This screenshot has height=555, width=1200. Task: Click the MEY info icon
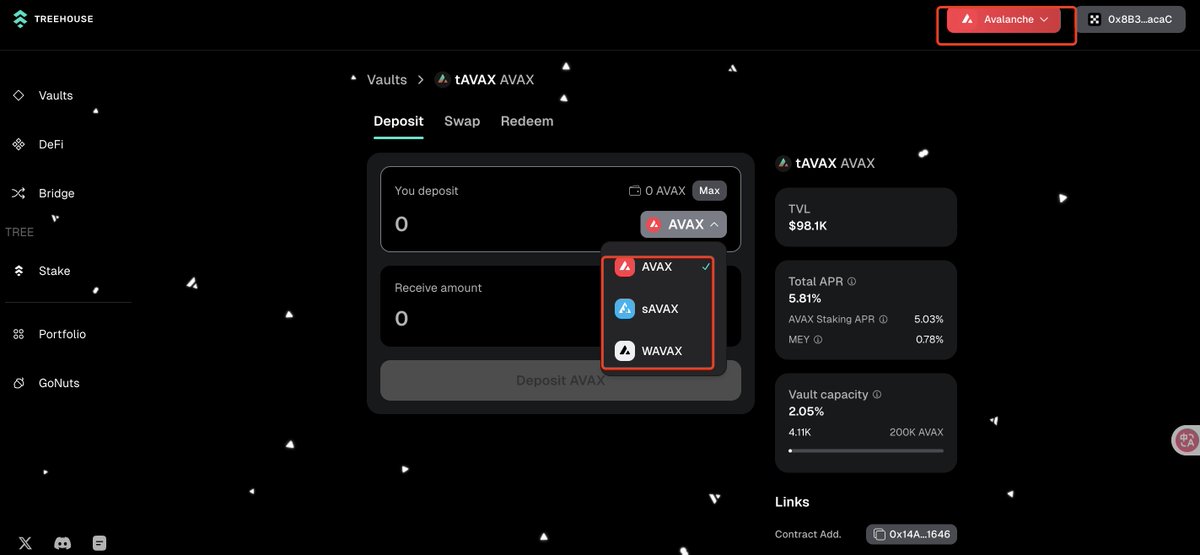(818, 340)
